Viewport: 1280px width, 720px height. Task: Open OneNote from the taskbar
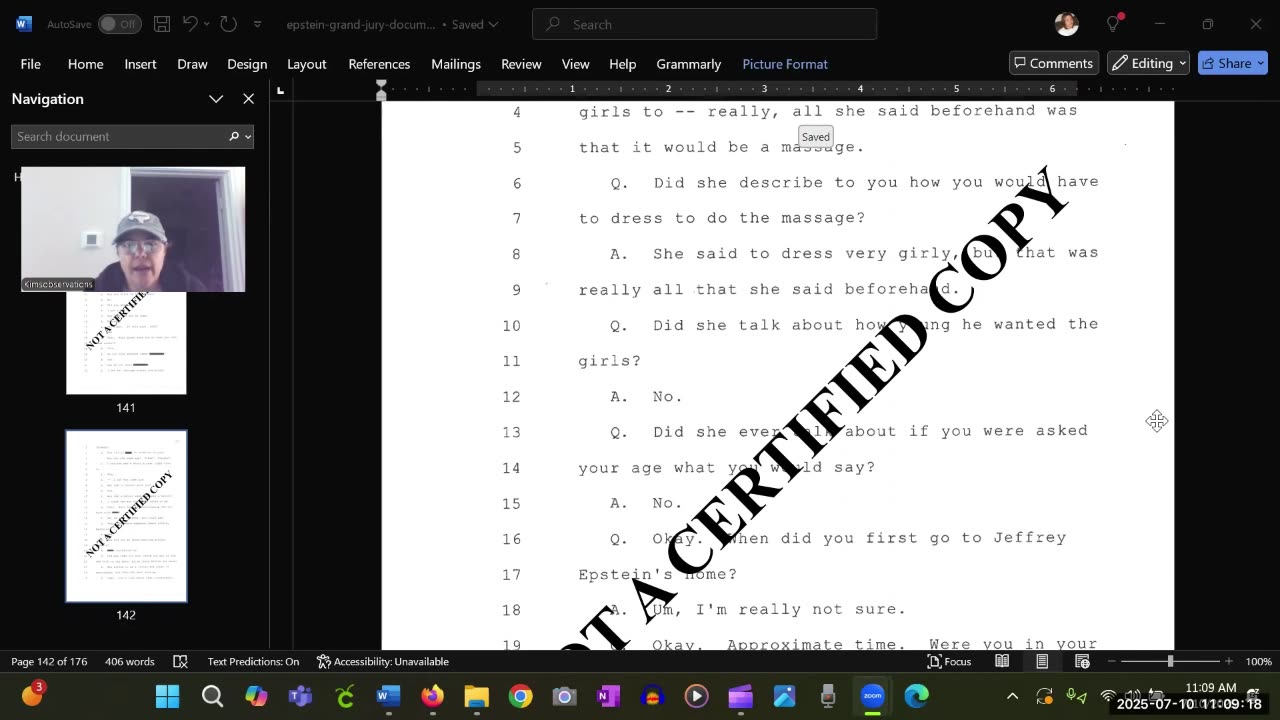[x=608, y=696]
